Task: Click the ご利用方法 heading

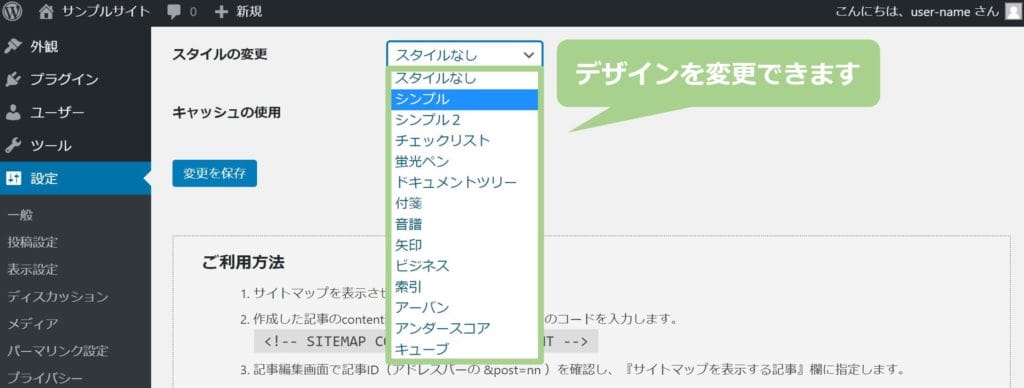Action: click(243, 263)
